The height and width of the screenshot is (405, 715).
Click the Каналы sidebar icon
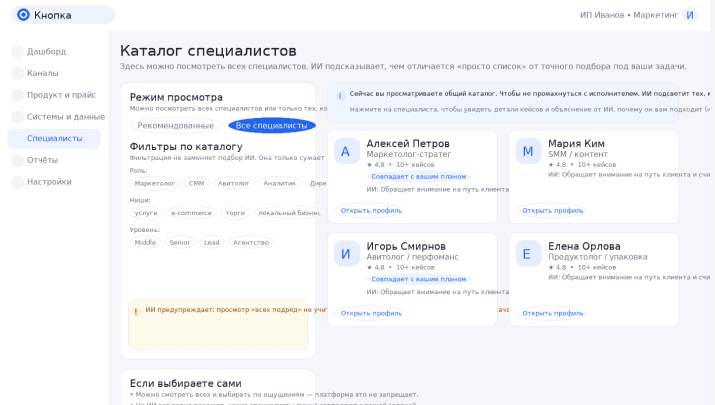pos(17,73)
